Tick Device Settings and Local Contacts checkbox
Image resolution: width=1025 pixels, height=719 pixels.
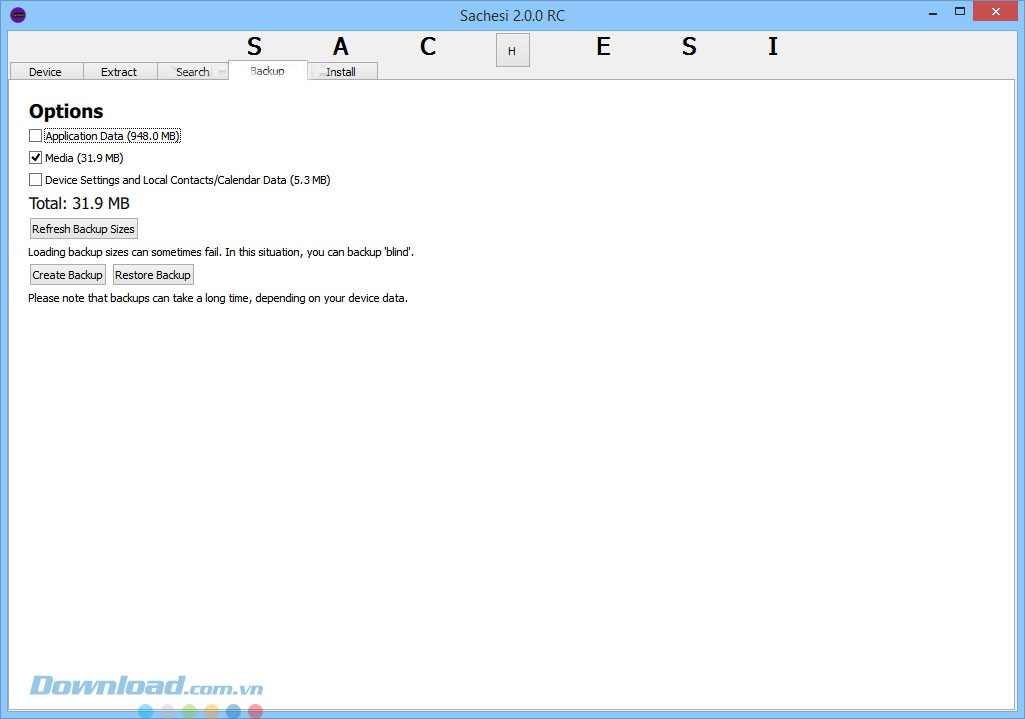(x=36, y=180)
